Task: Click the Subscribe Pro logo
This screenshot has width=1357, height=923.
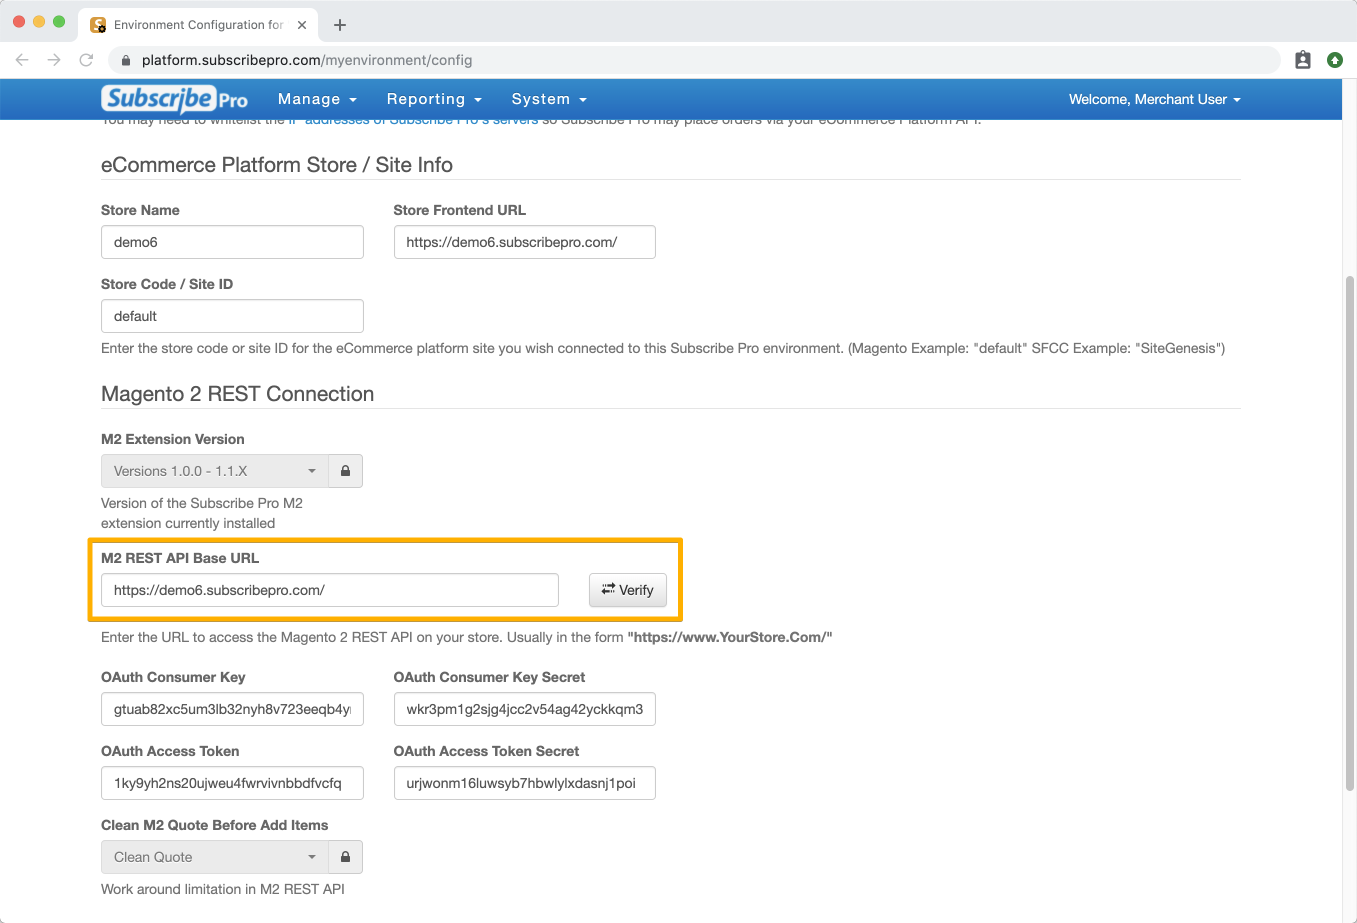Action: click(175, 99)
